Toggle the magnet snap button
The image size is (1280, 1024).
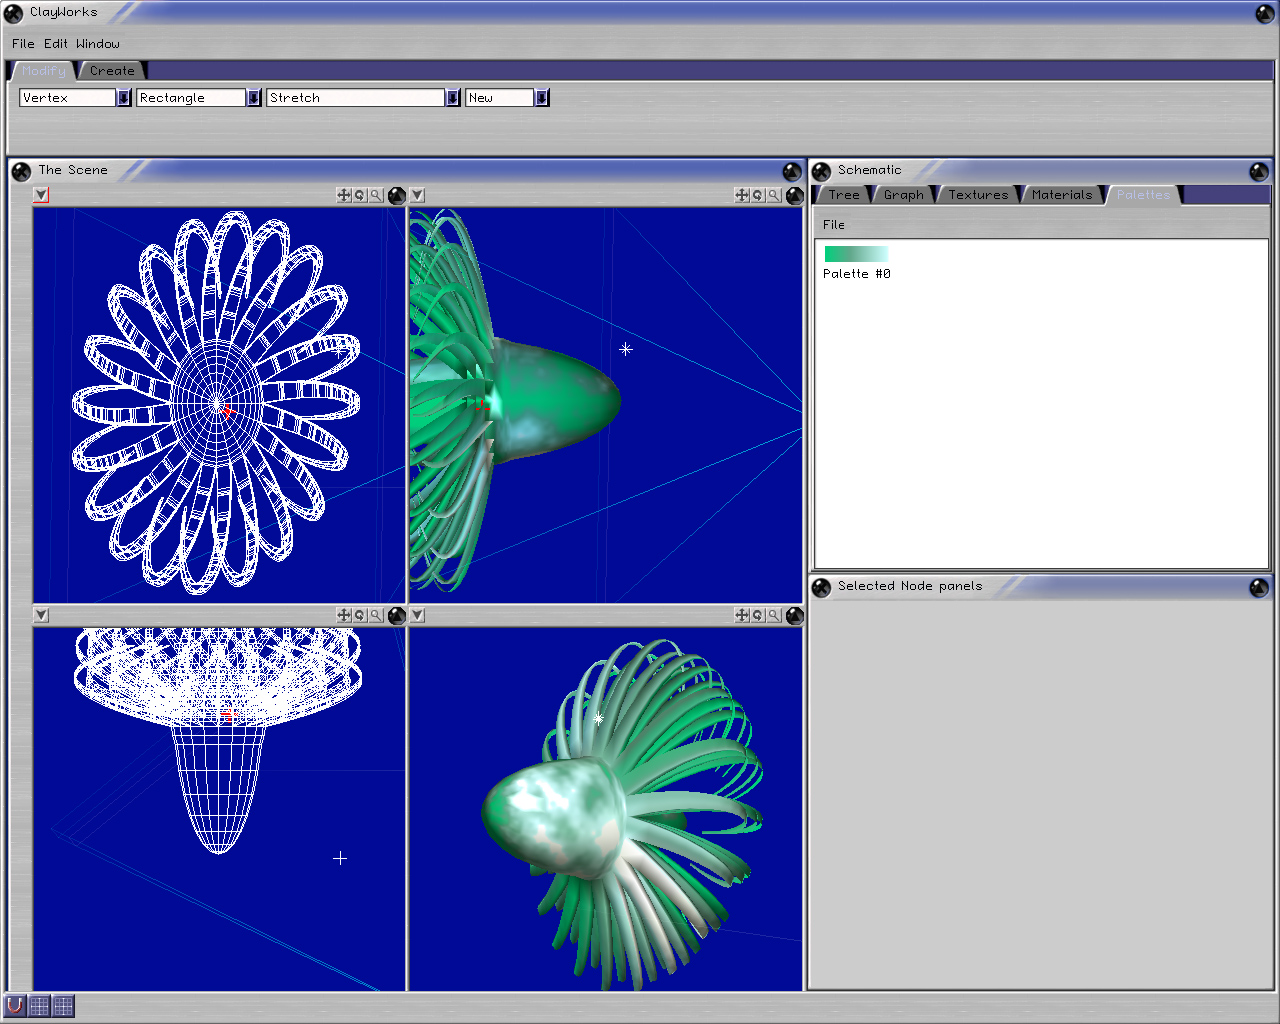[15, 1005]
